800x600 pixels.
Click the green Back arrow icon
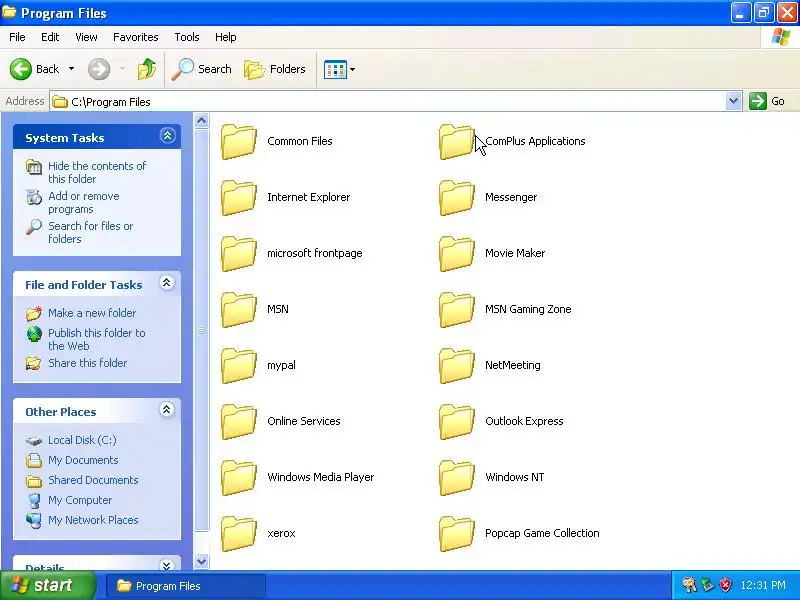point(21,69)
